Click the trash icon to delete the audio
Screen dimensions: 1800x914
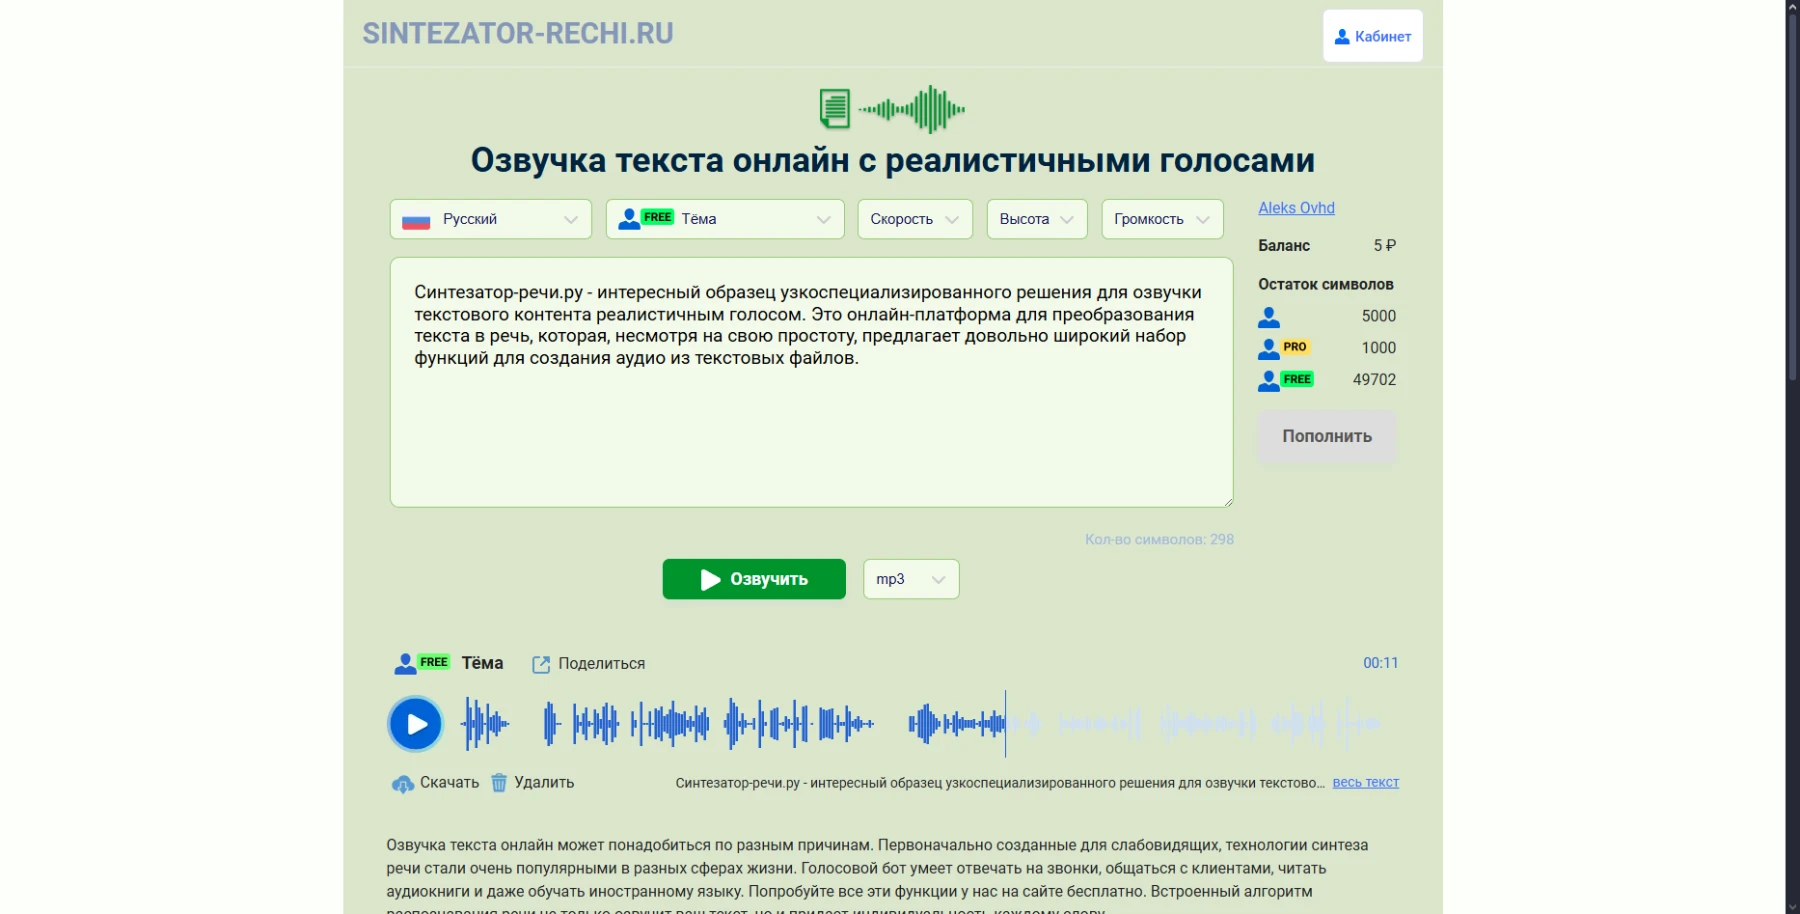point(500,783)
